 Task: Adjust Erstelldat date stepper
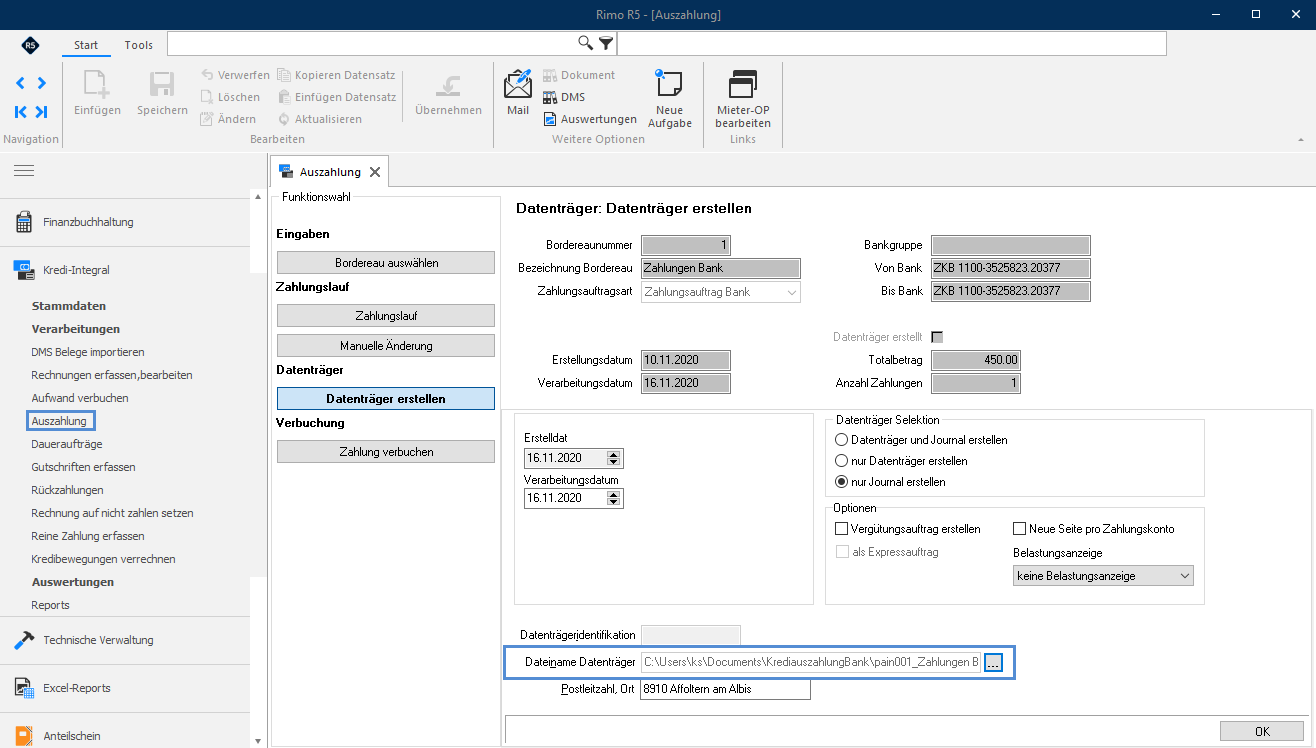[614, 459]
